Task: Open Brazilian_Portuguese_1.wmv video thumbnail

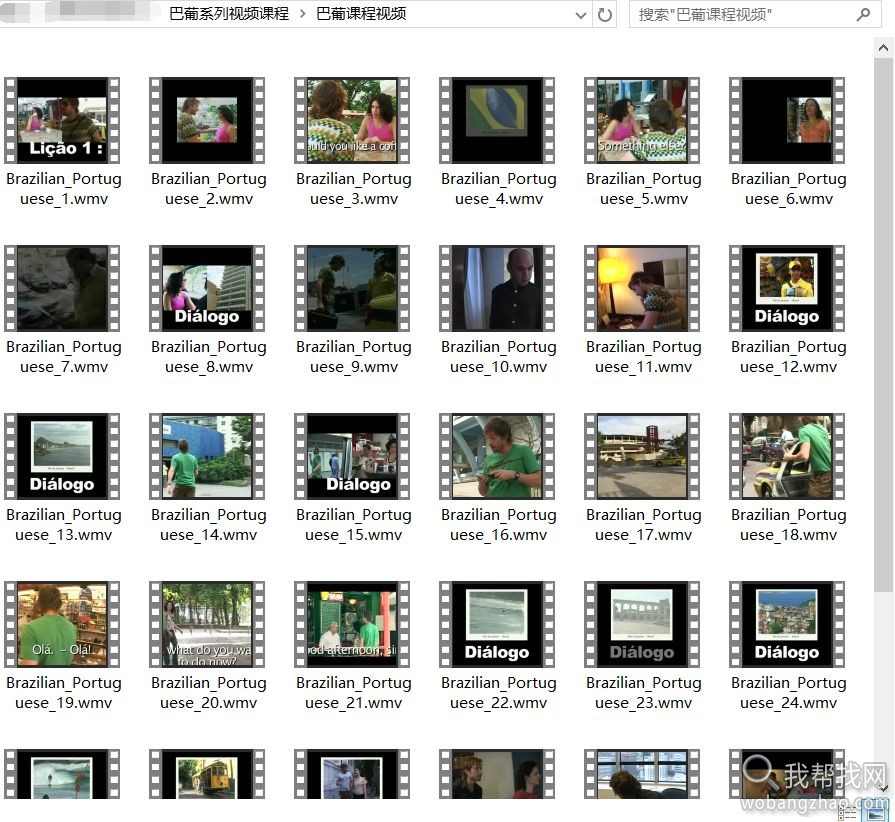Action: (x=62, y=120)
